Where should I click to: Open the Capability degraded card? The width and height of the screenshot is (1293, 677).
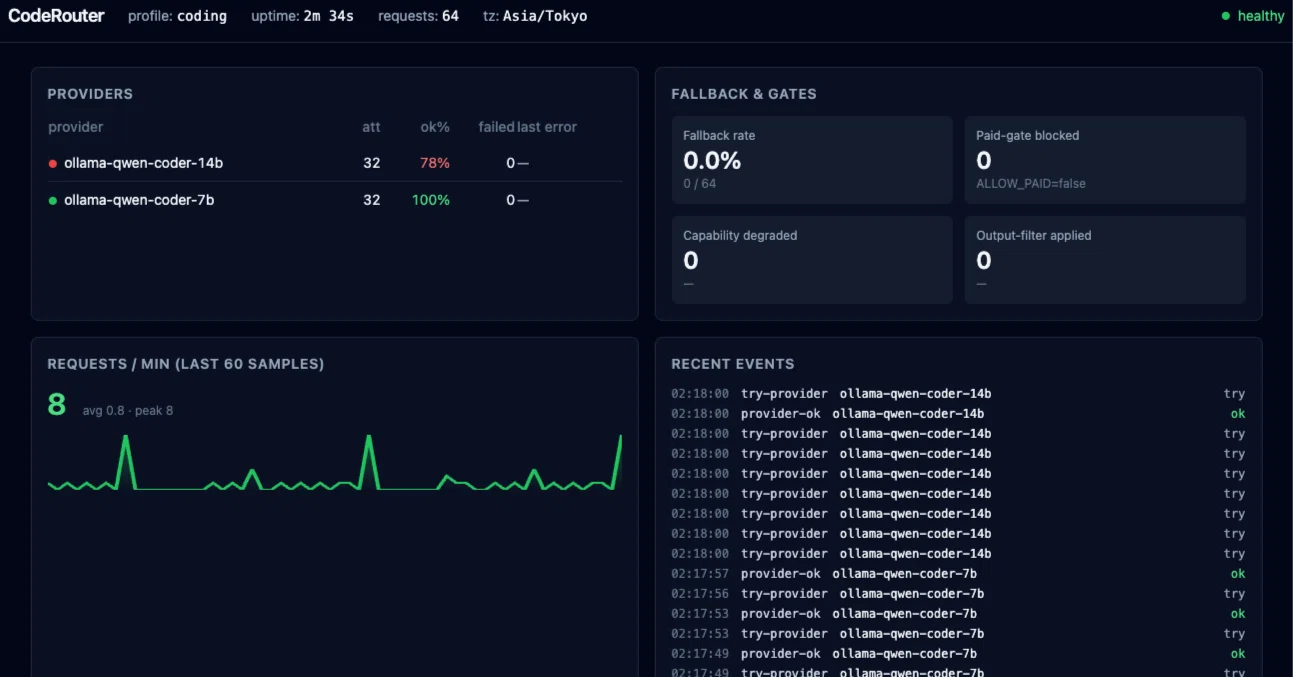point(812,260)
